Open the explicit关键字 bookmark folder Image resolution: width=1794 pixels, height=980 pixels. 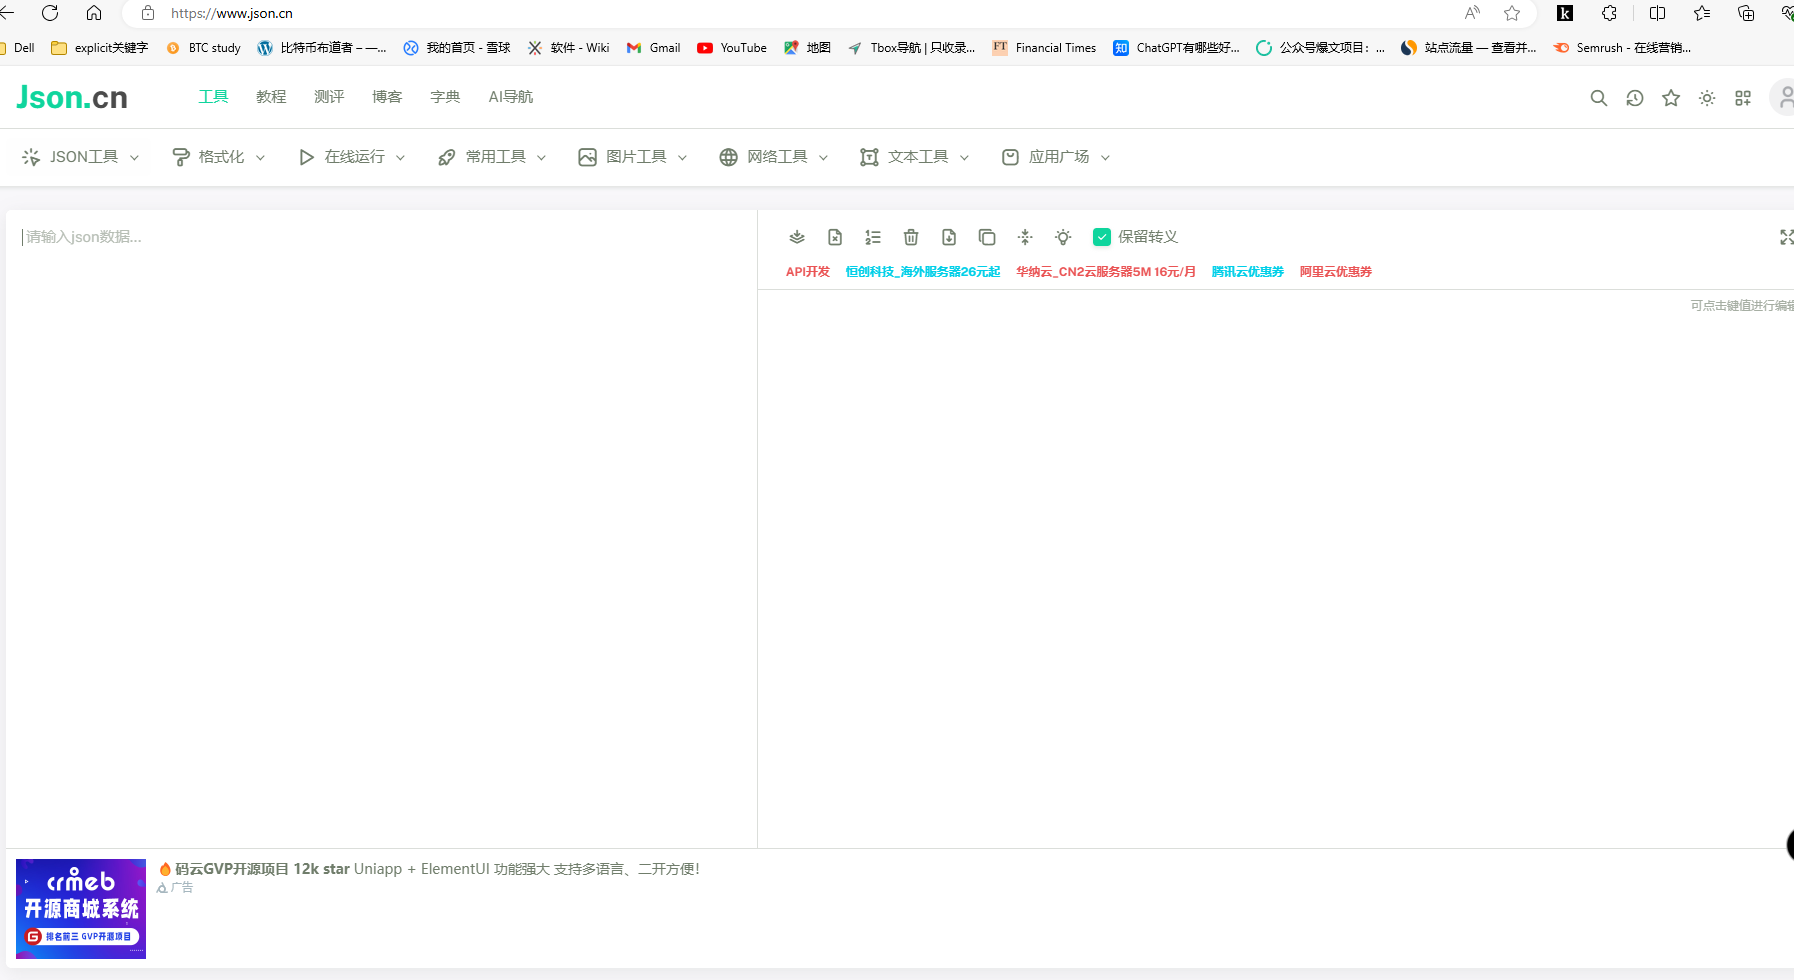coord(99,48)
